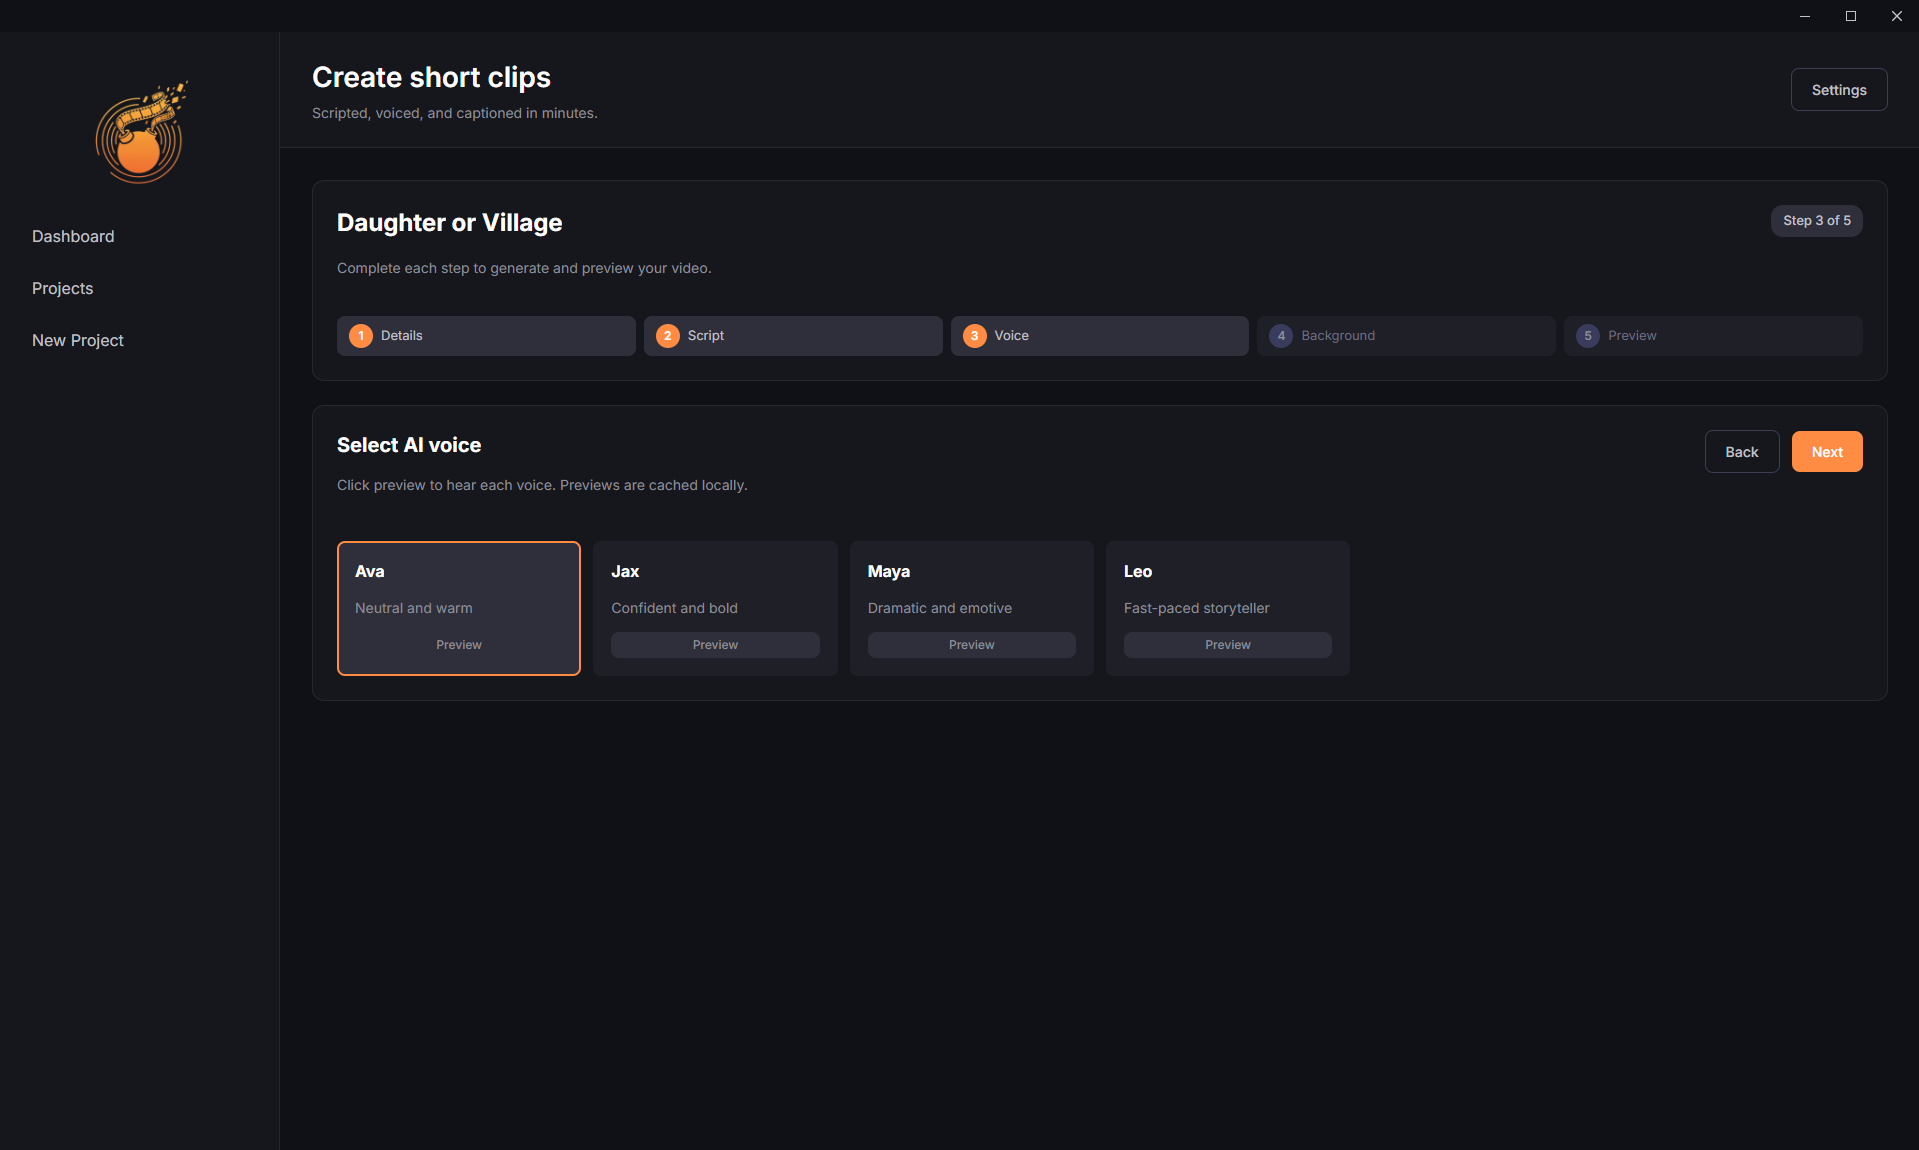Screen dimensions: 1919x1150
Task: Open the Script step
Action: point(792,335)
